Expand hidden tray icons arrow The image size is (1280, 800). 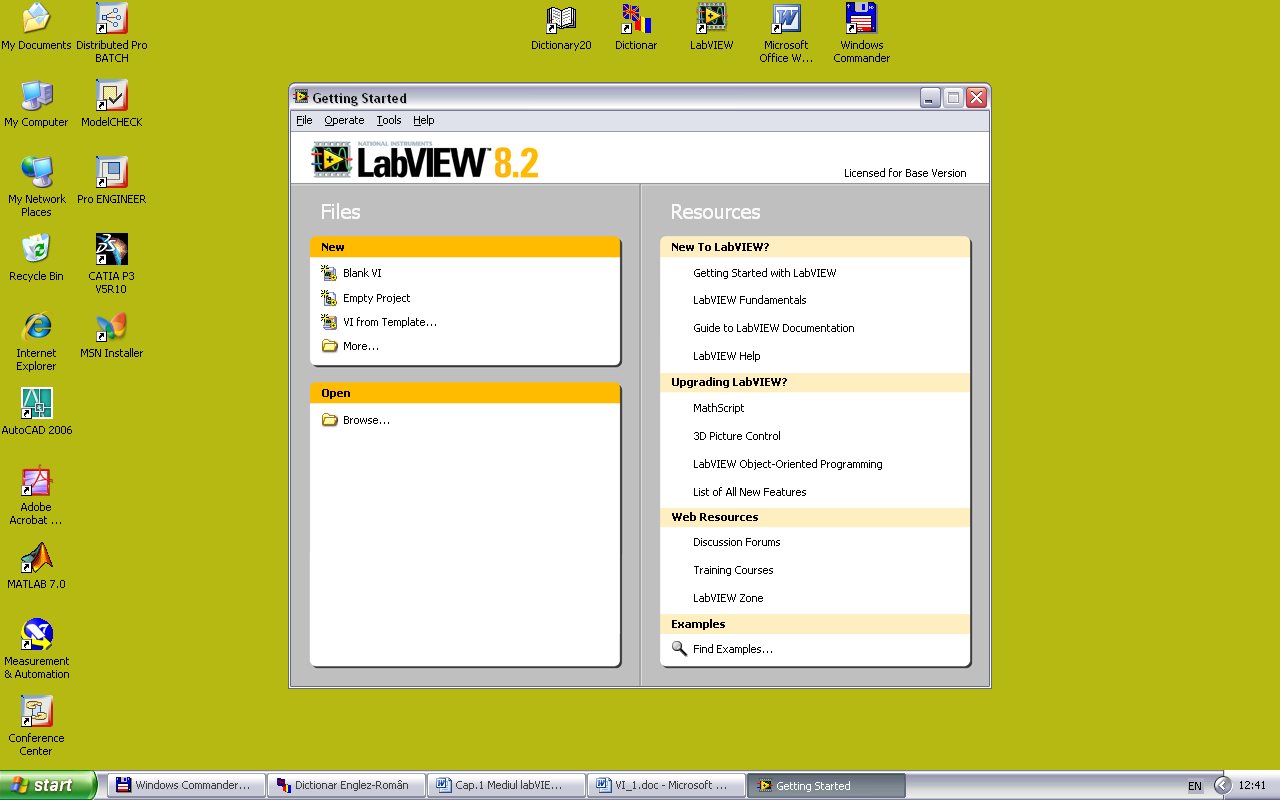tap(1222, 785)
